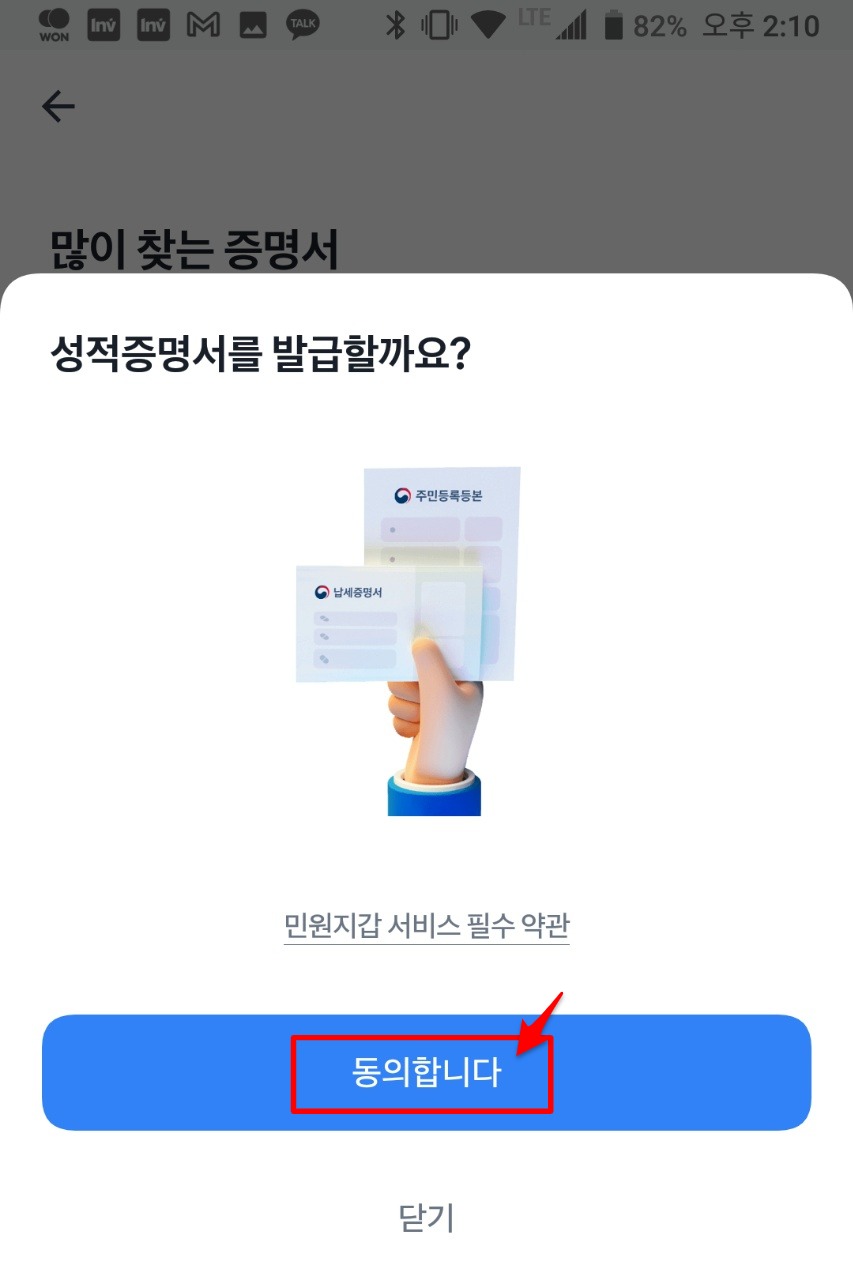The height and width of the screenshot is (1280, 853).
Task: Open 민원지갑 서비스 필수 약관 link
Action: (x=426, y=925)
